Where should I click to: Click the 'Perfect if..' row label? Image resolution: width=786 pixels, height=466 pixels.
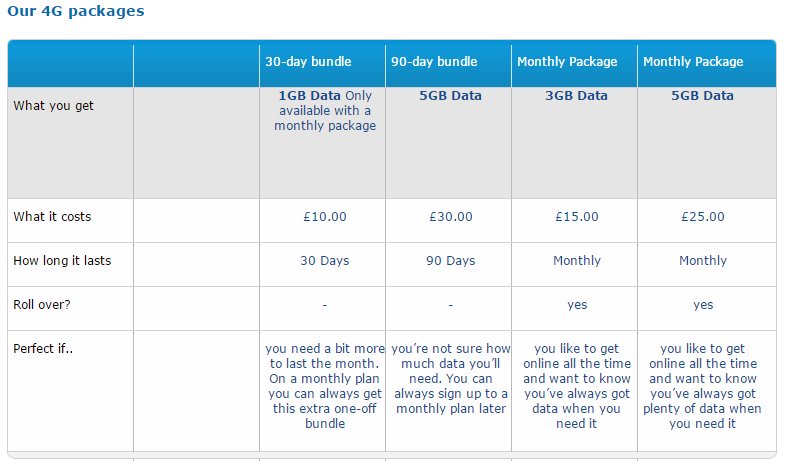pyautogui.click(x=43, y=349)
